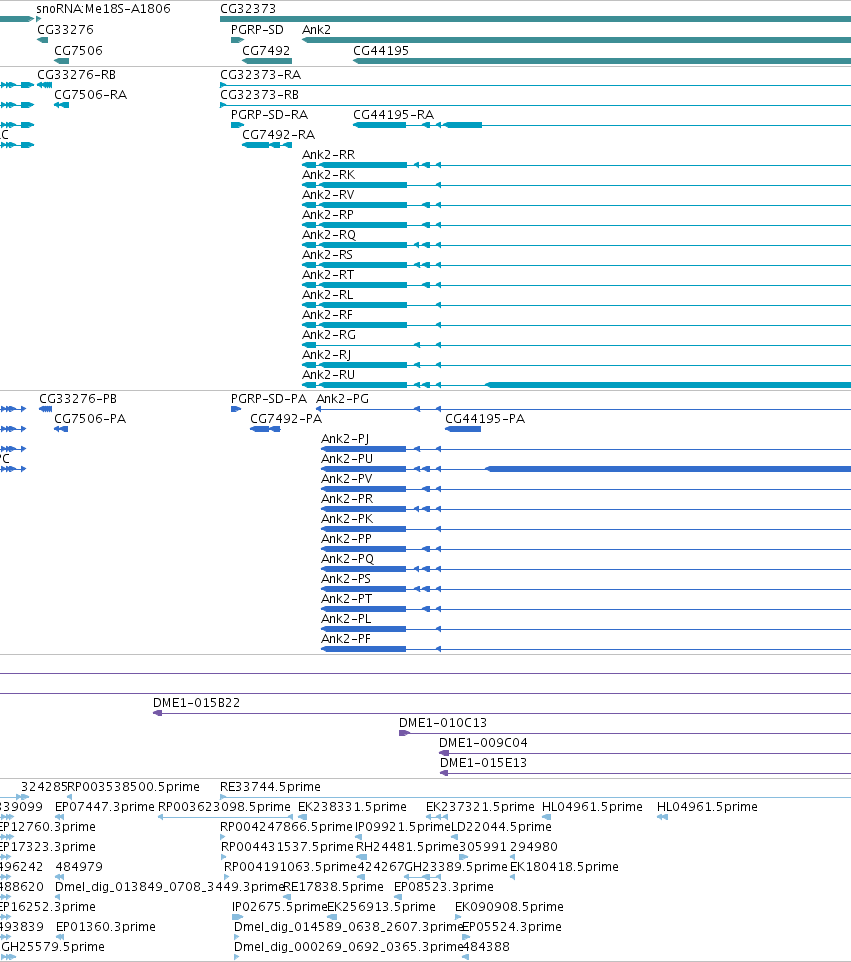Open the EP17323.3prime EST label
Screen dimensions: 851x962
[x=48, y=847]
